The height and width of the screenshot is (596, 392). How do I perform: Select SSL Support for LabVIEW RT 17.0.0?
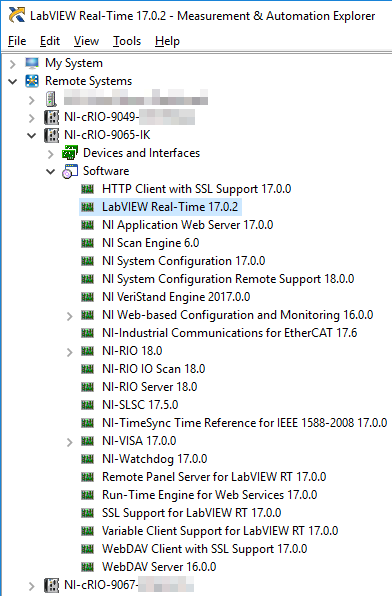[x=192, y=513]
